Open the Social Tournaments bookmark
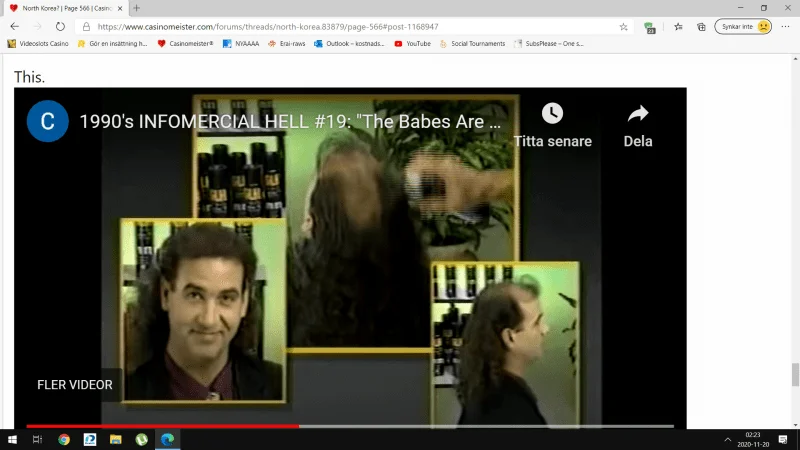 (x=472, y=44)
